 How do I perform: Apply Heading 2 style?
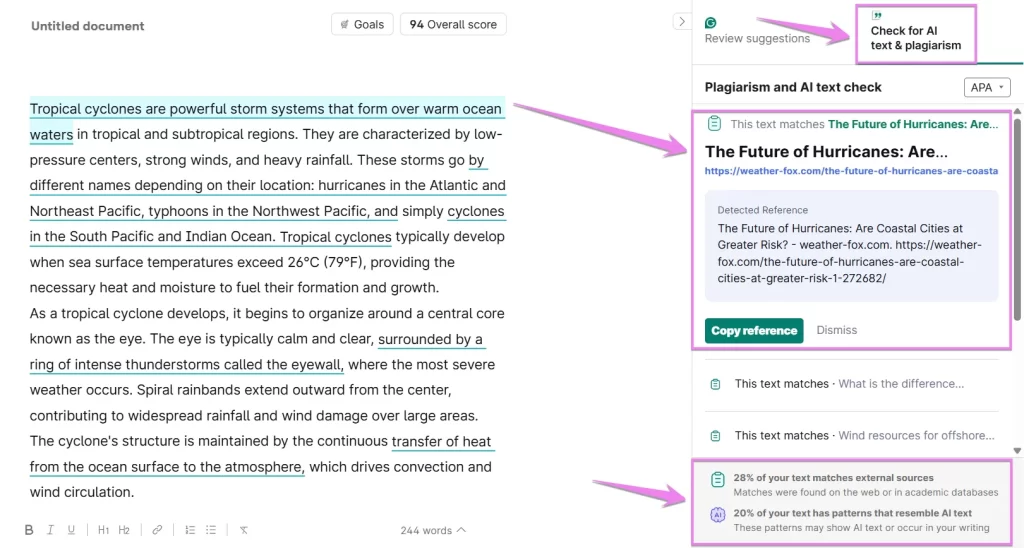coord(125,530)
